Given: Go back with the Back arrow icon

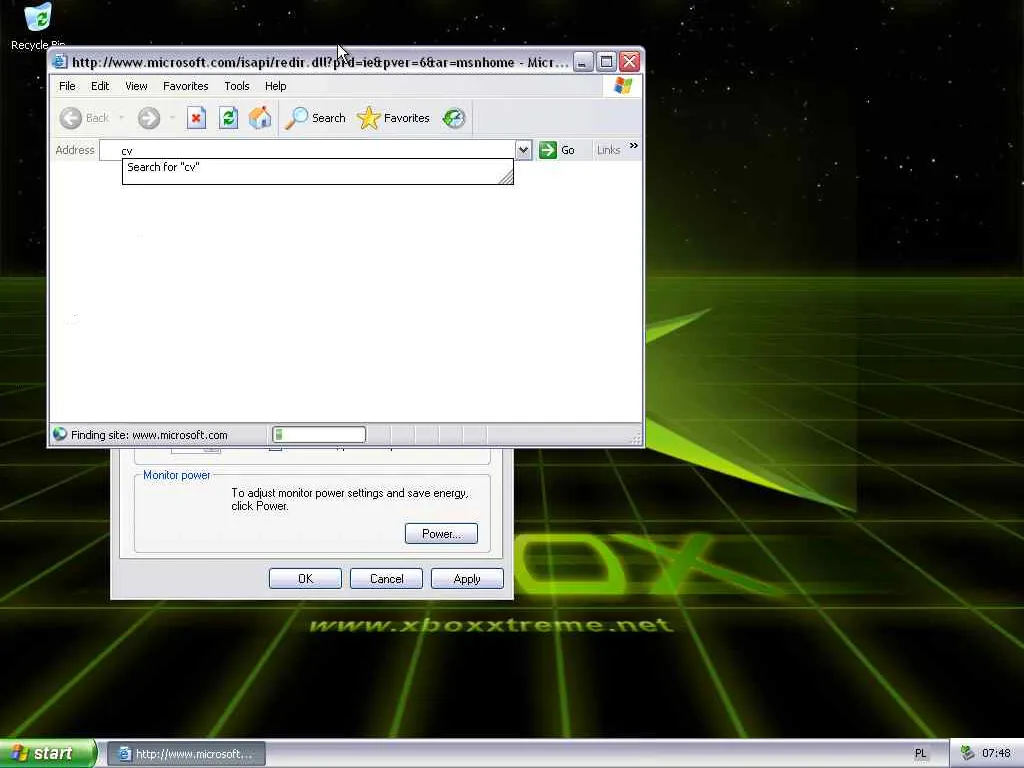Looking at the screenshot, I should coord(71,118).
